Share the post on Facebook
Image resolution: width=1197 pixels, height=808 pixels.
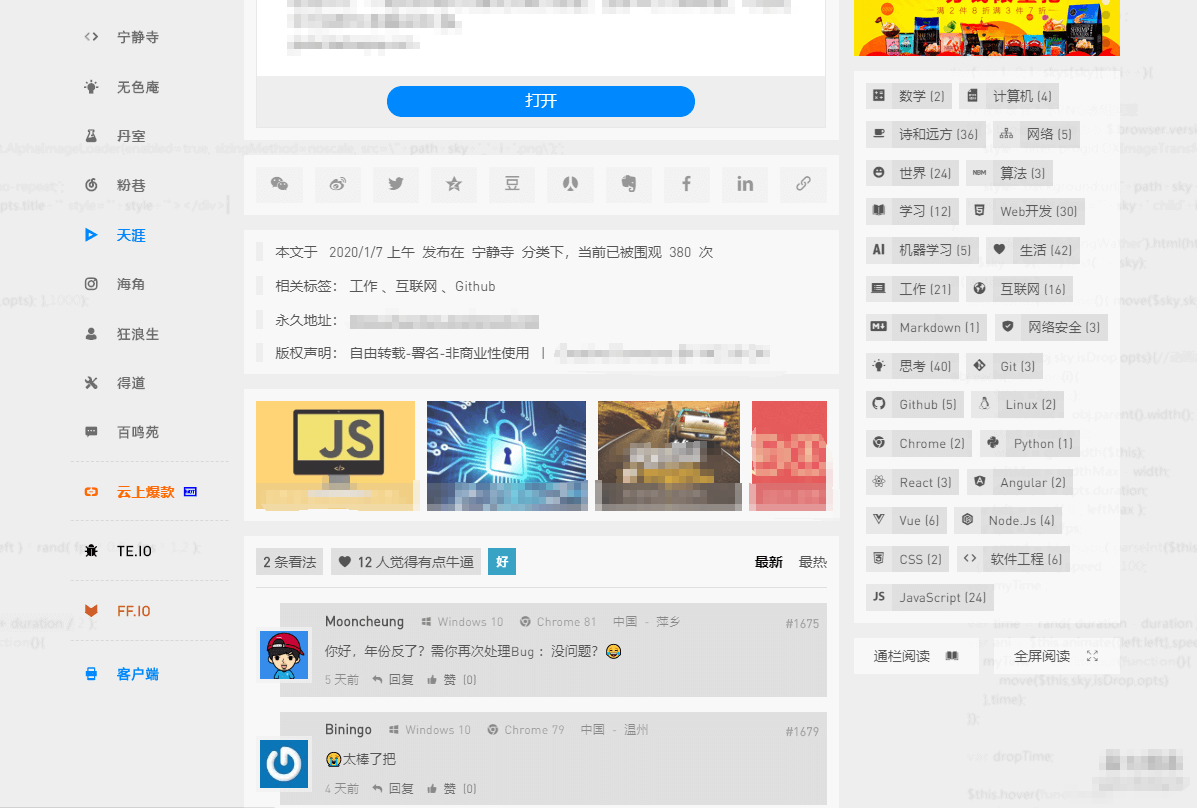tap(686, 184)
